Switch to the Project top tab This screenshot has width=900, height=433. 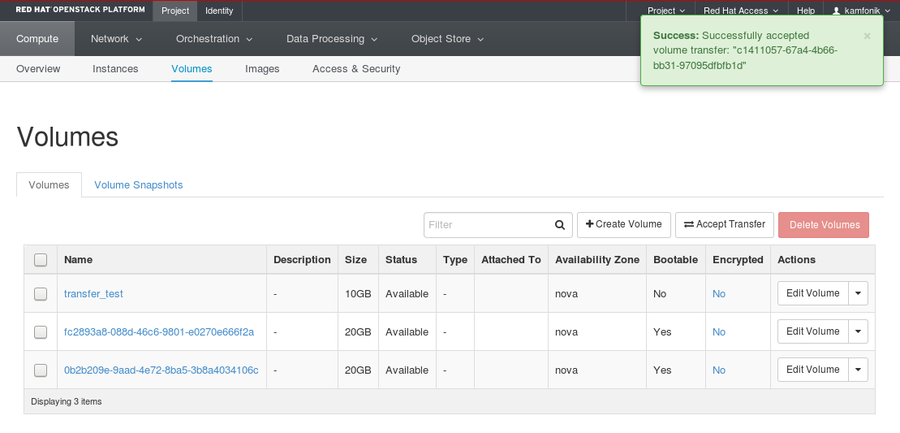tap(175, 11)
